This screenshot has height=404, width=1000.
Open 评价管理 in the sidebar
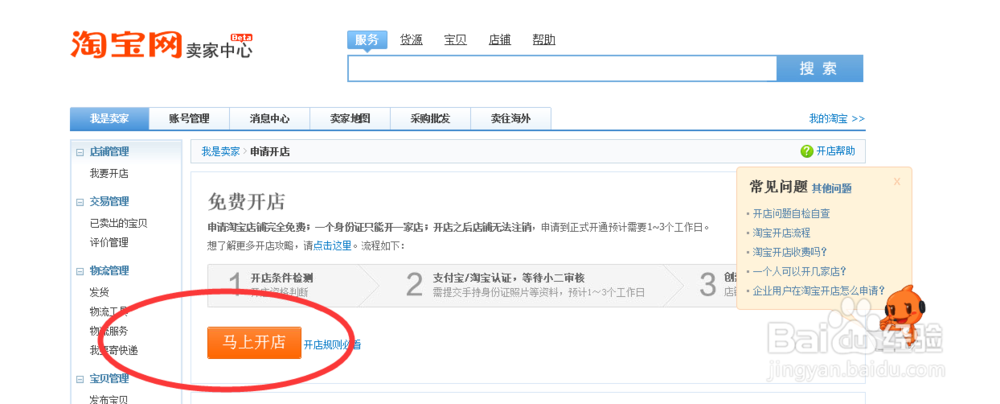click(109, 243)
